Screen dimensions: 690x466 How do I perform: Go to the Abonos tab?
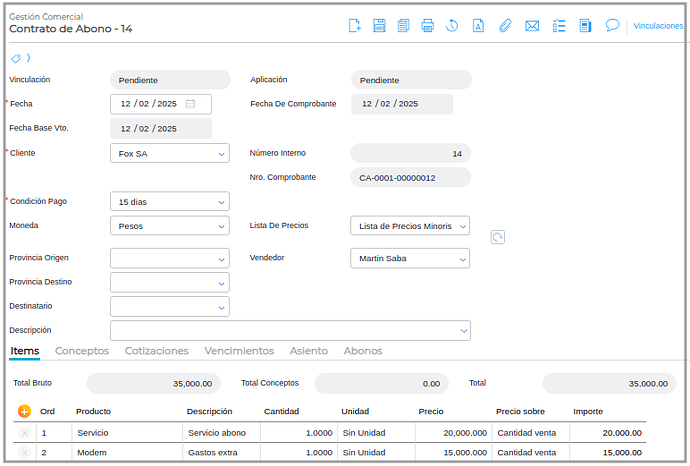(362, 351)
